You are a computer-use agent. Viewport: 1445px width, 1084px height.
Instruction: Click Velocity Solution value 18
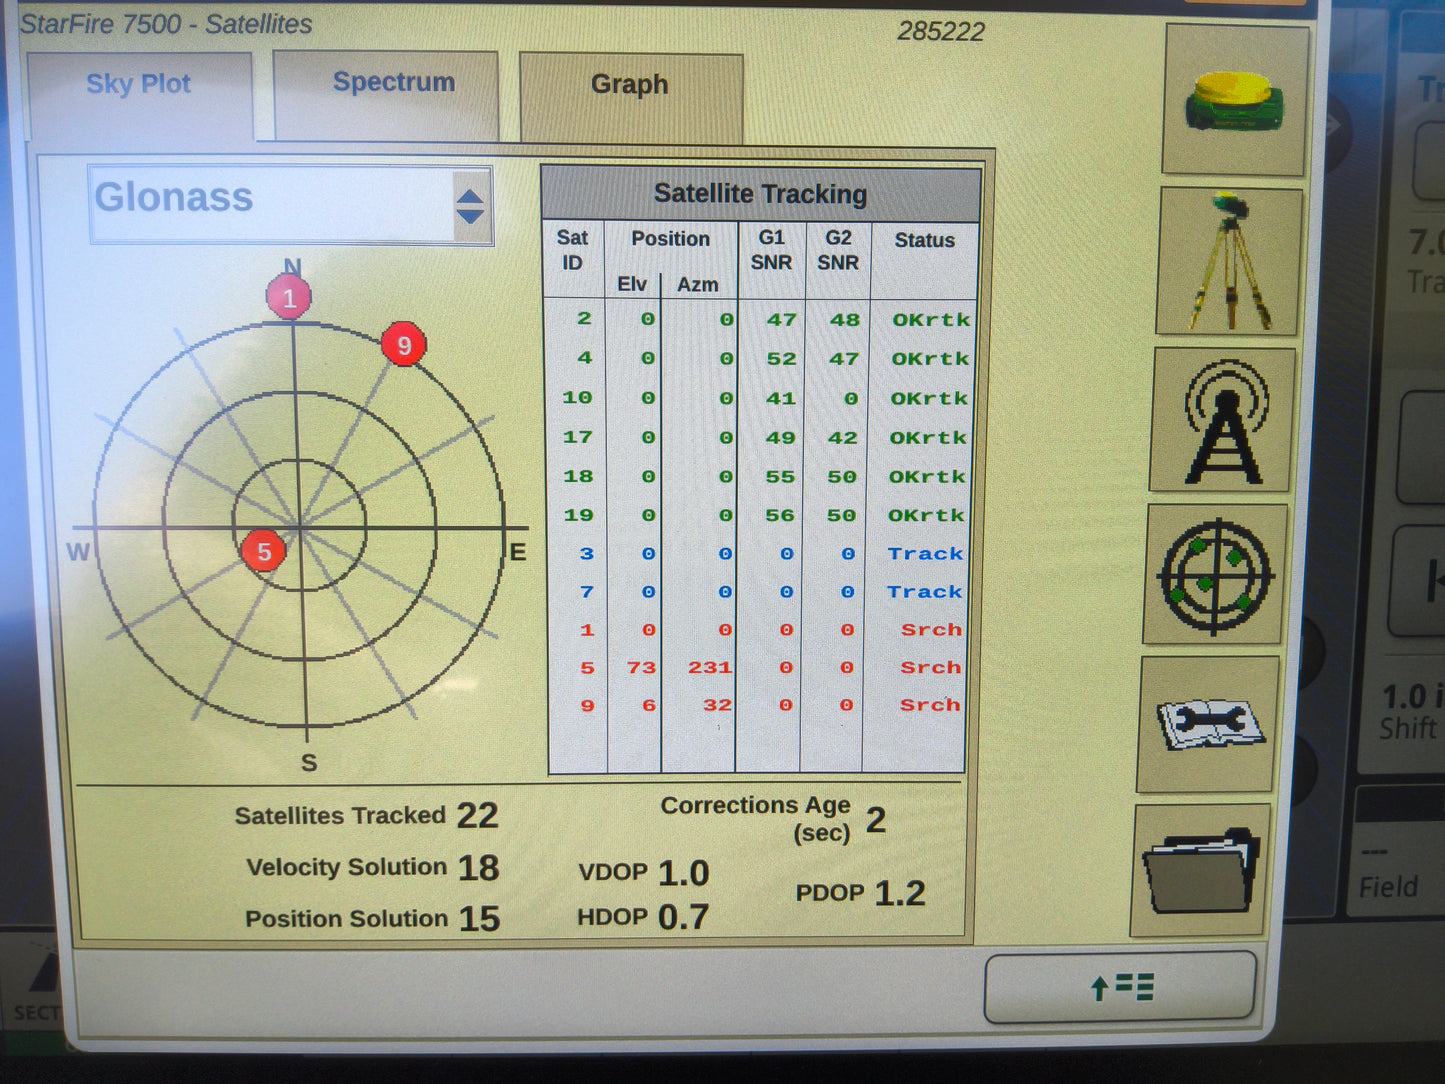click(x=478, y=868)
